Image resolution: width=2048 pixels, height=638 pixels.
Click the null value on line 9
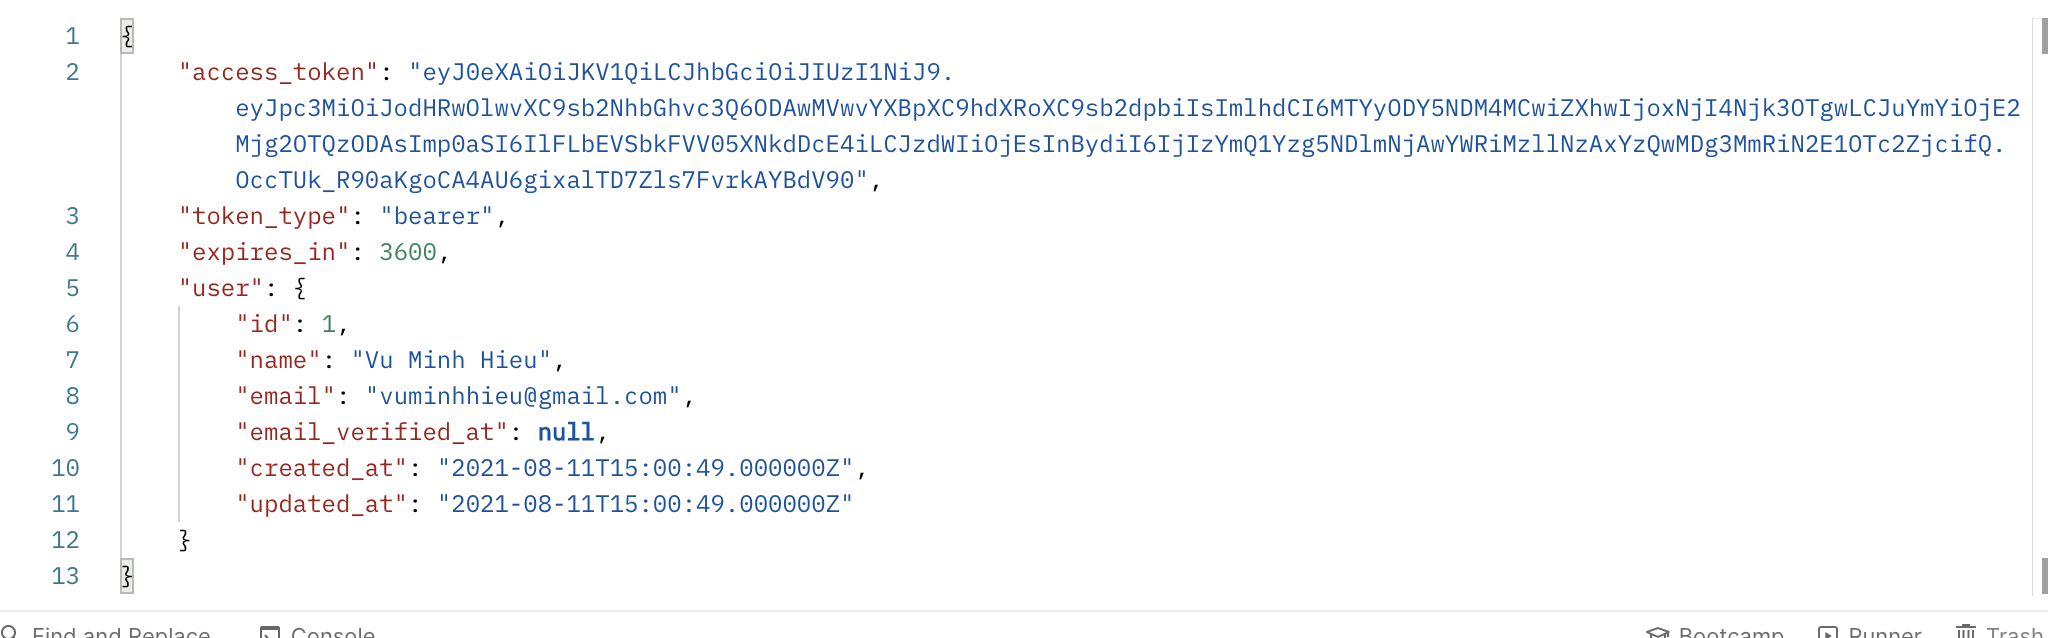click(x=565, y=432)
